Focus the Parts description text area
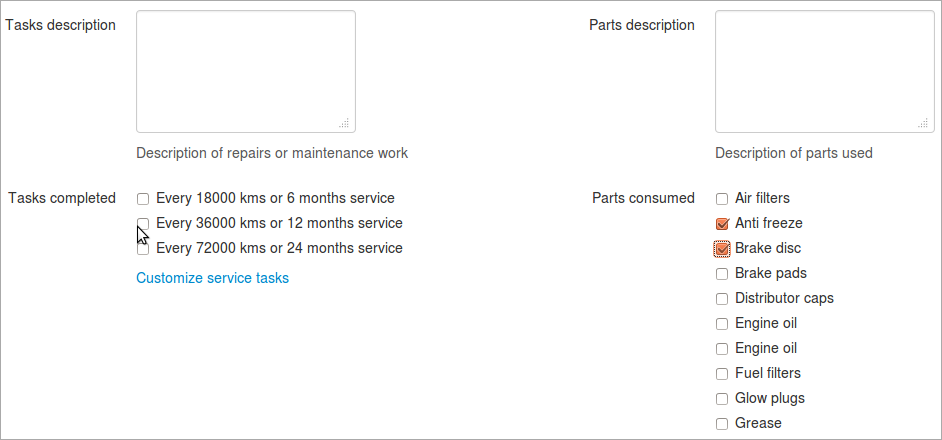The image size is (942, 440). pos(824,71)
